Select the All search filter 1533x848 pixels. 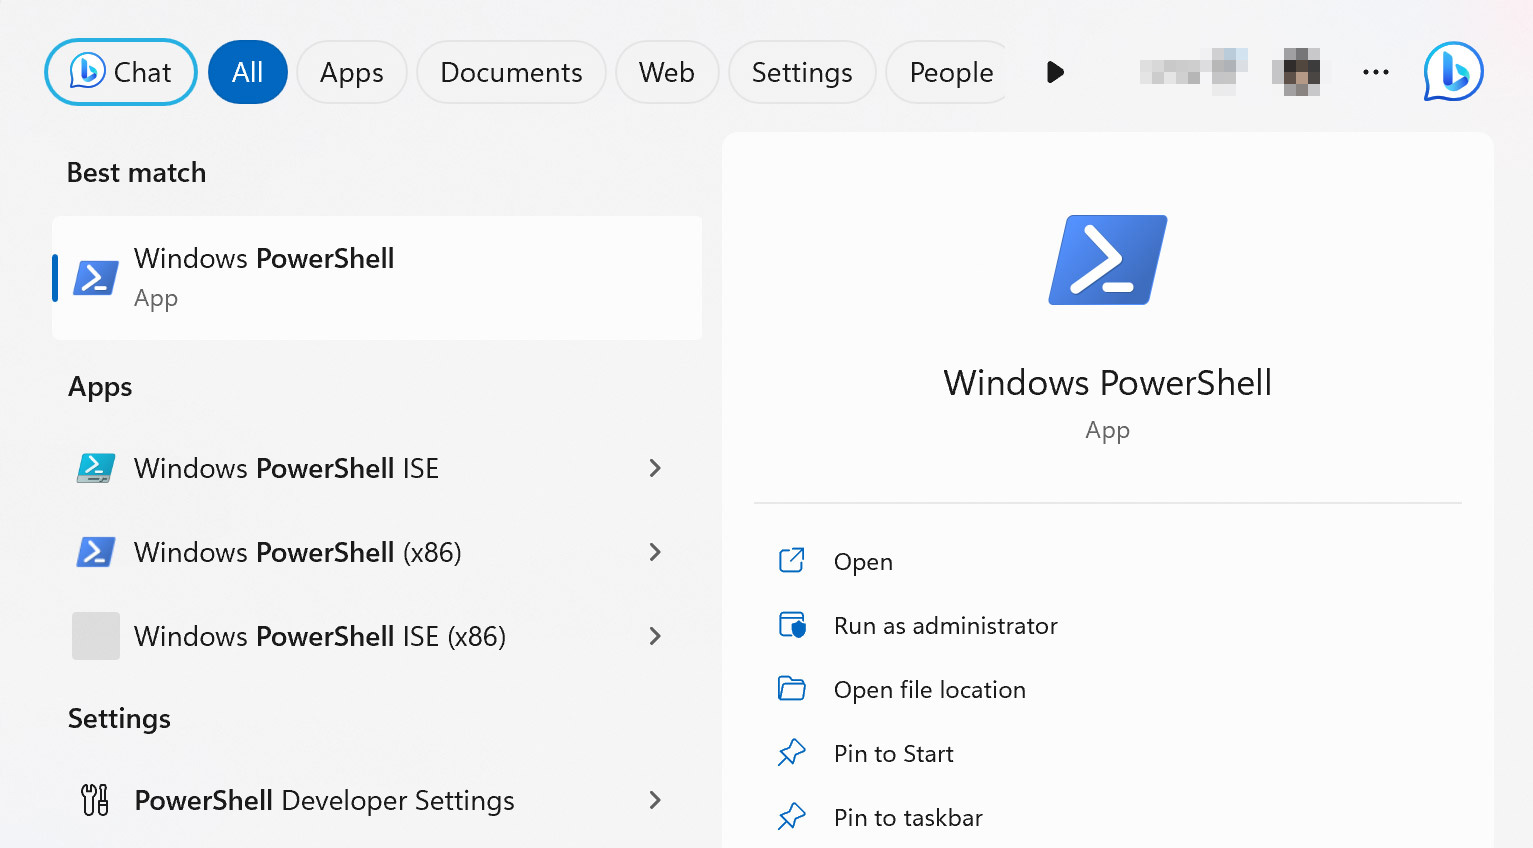pos(248,72)
